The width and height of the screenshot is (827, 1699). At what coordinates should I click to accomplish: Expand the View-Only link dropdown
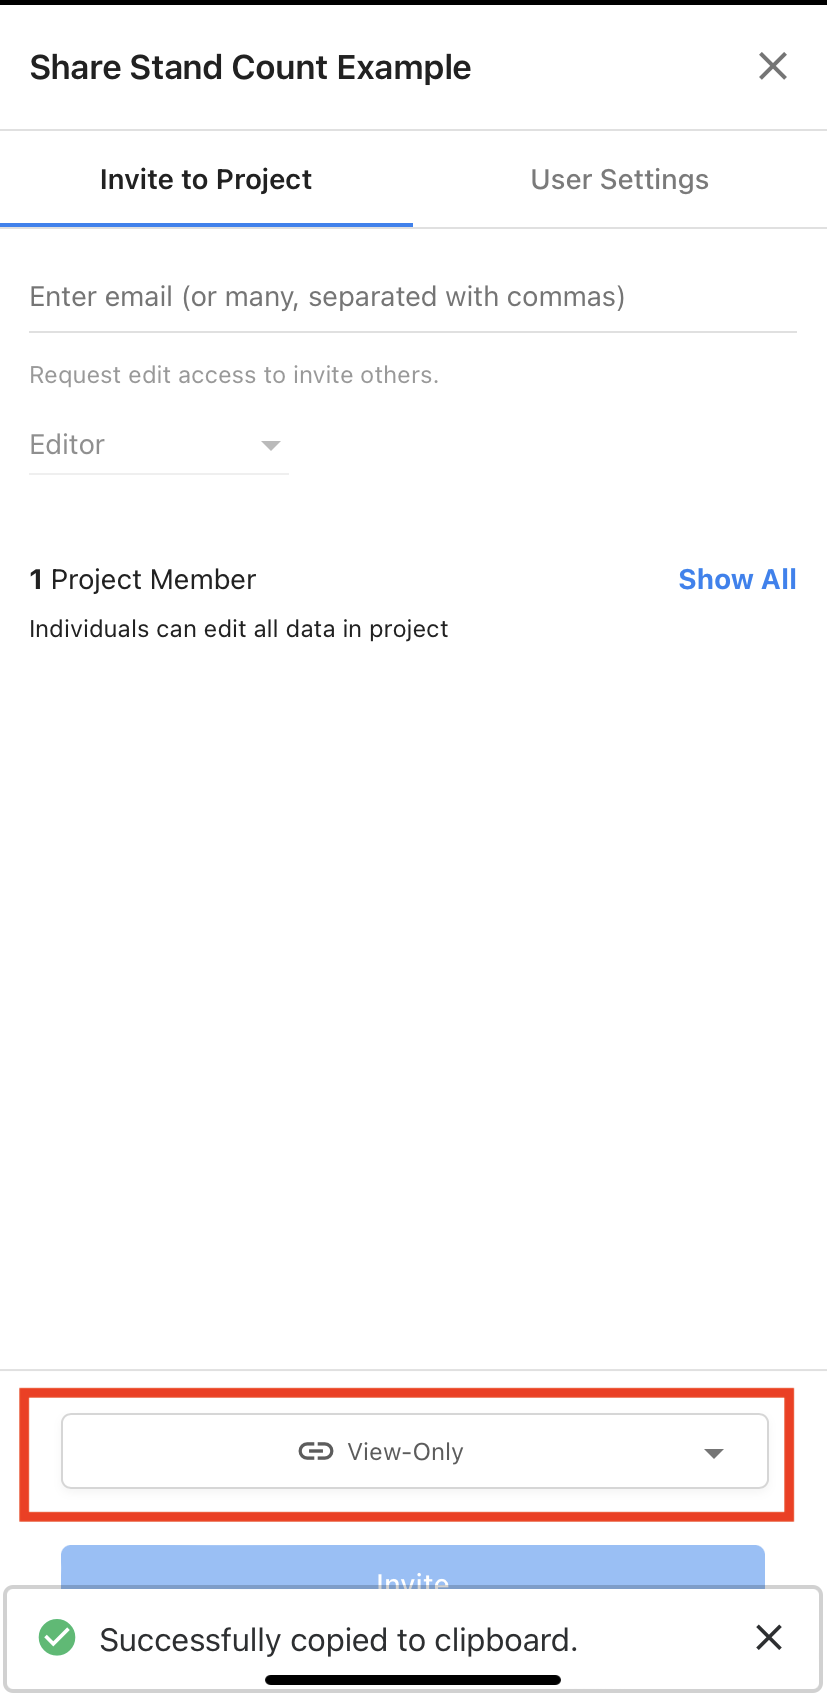pos(415,1451)
